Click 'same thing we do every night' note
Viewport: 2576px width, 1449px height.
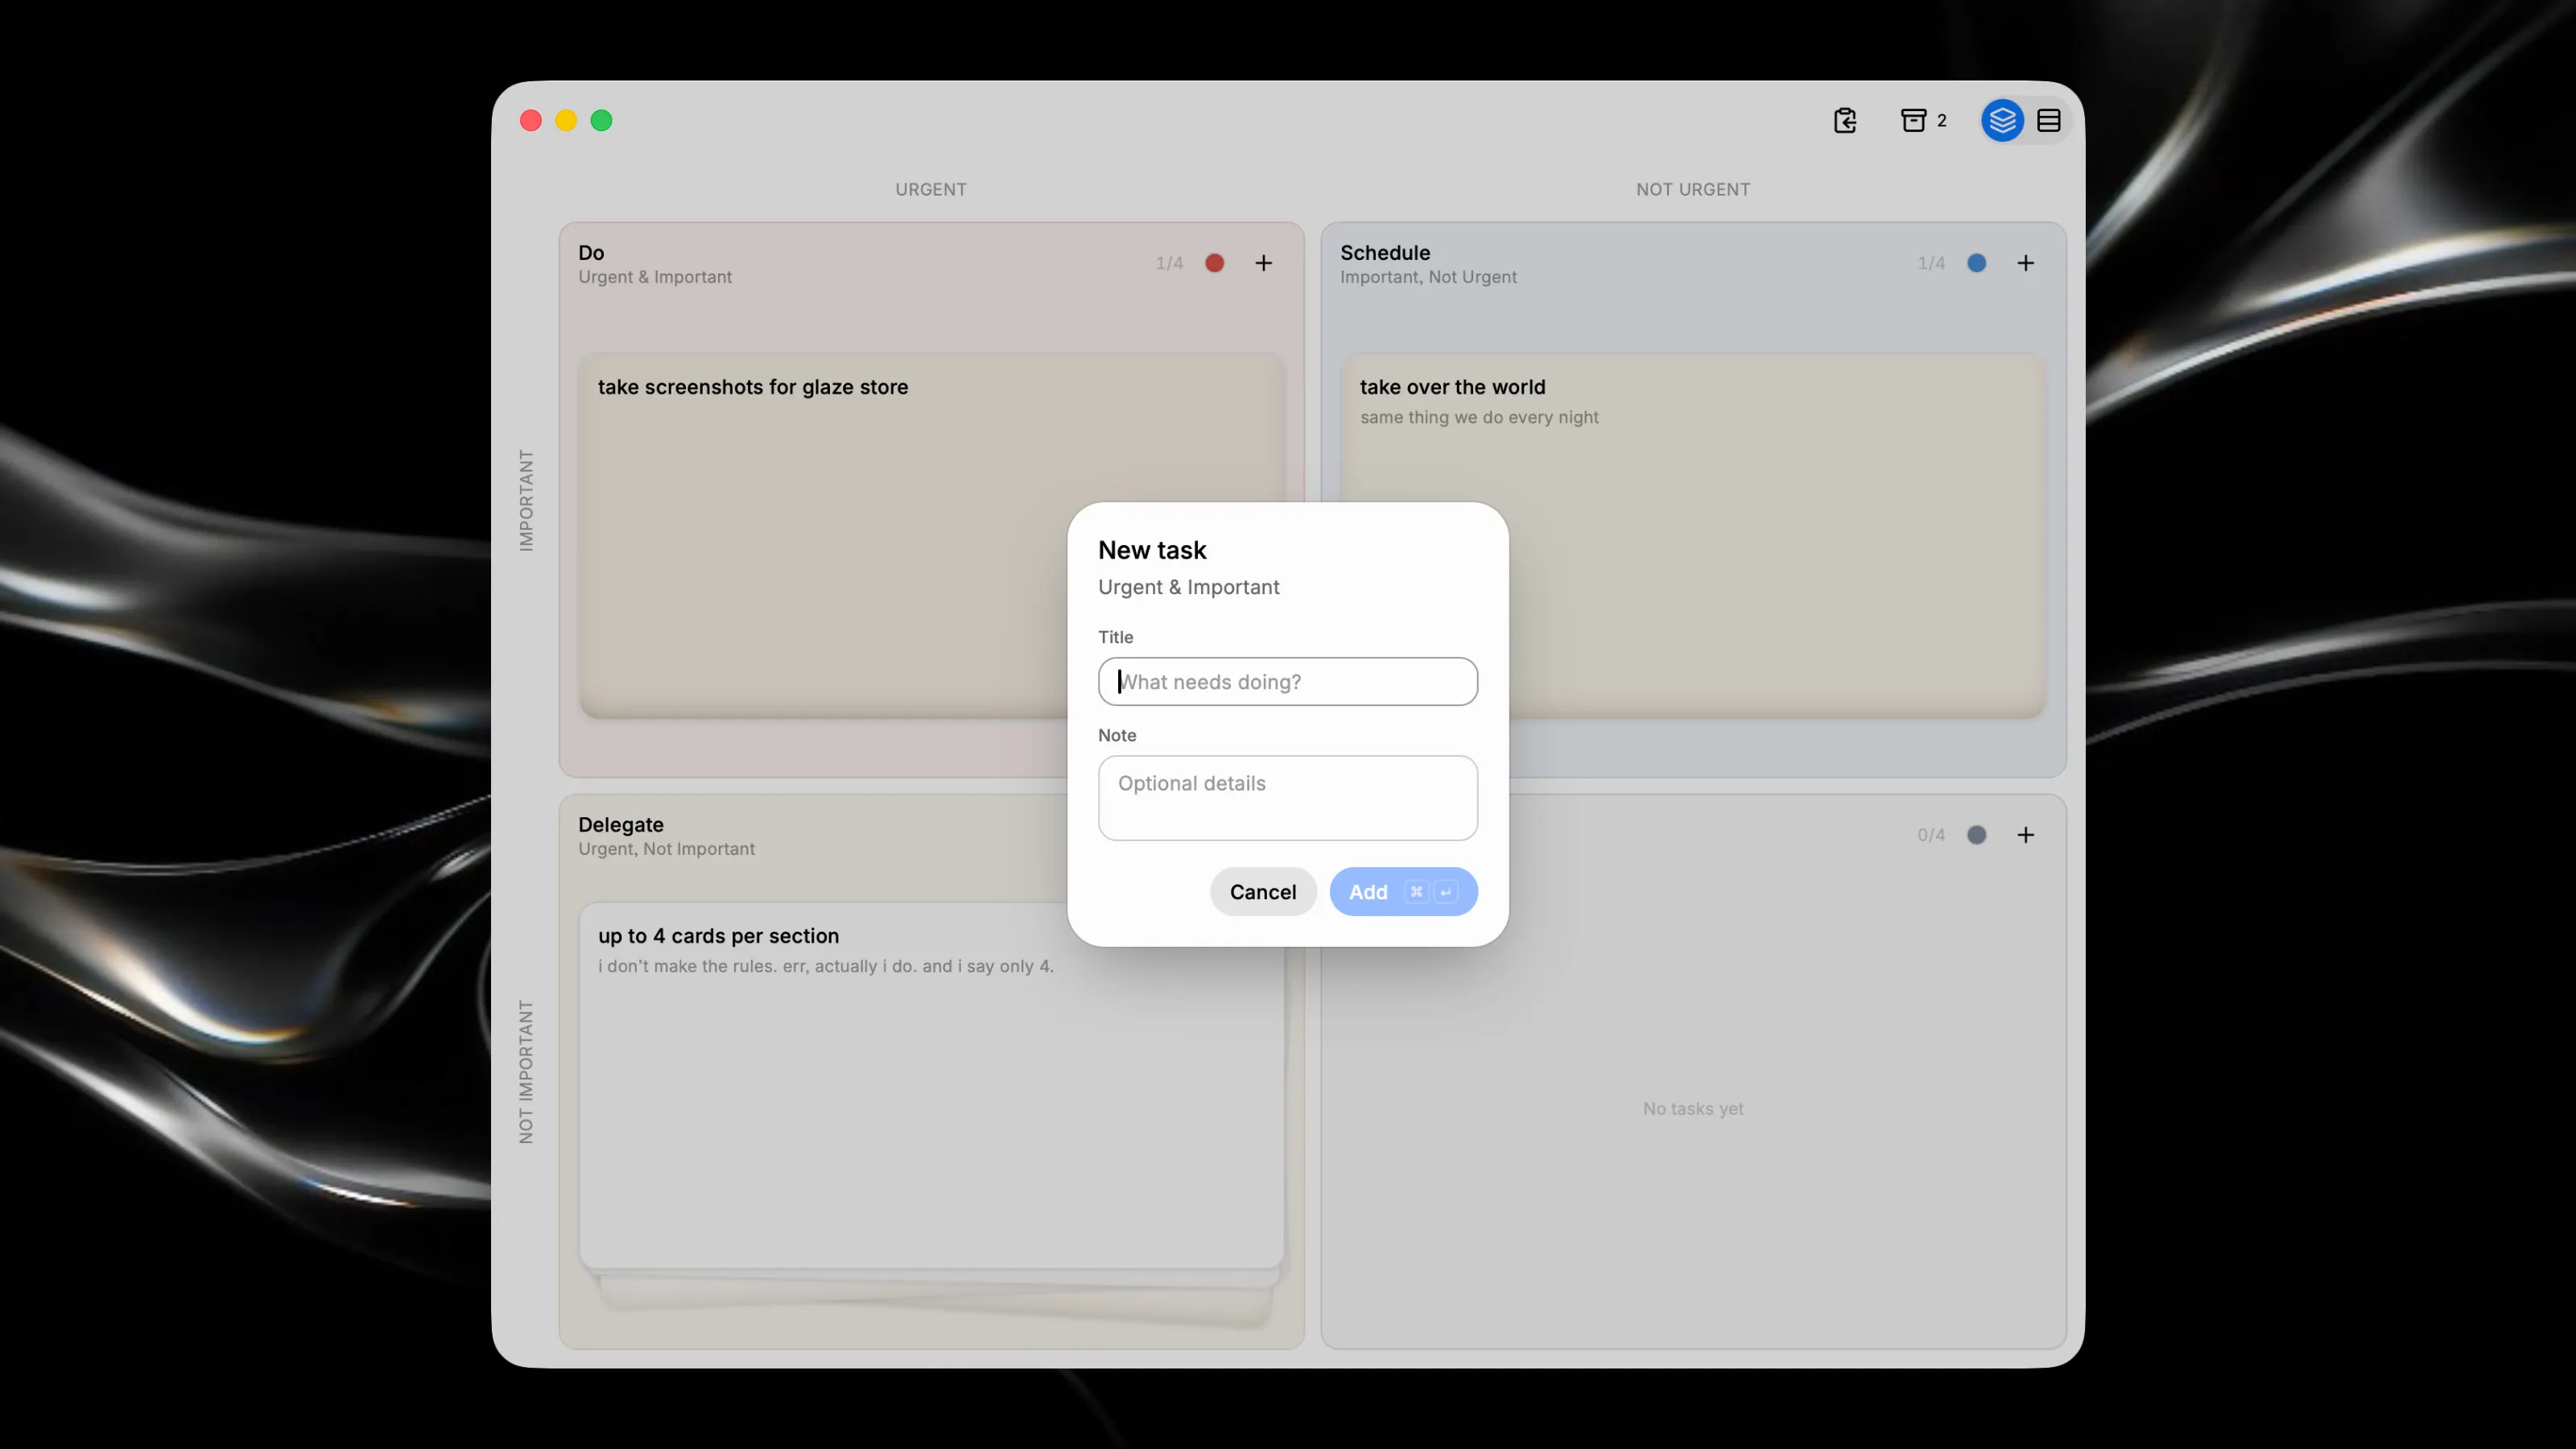coord(1478,417)
